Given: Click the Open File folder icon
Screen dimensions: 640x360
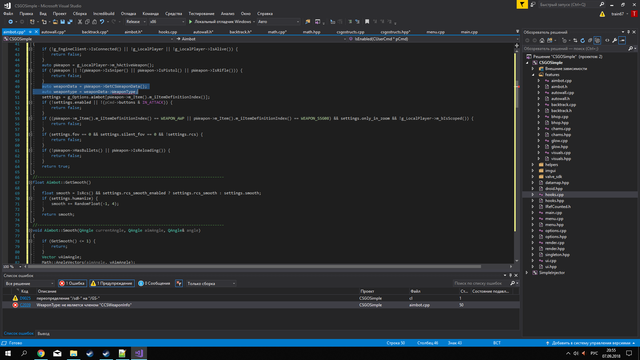Looking at the screenshot, I should (x=55, y=22).
